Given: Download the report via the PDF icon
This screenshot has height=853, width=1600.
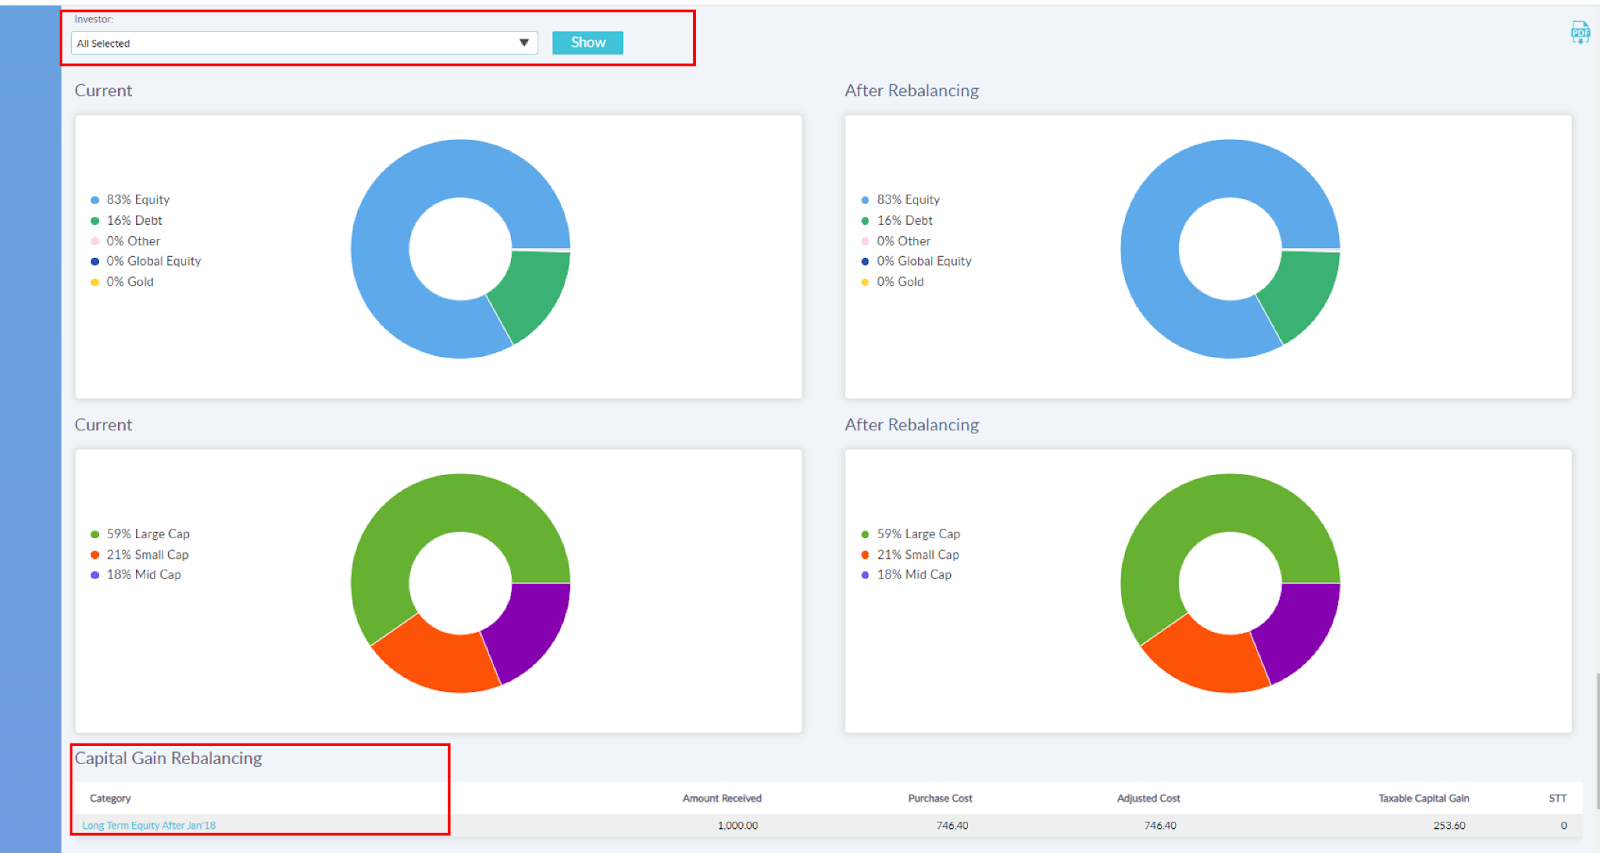Looking at the screenshot, I should pos(1580,33).
